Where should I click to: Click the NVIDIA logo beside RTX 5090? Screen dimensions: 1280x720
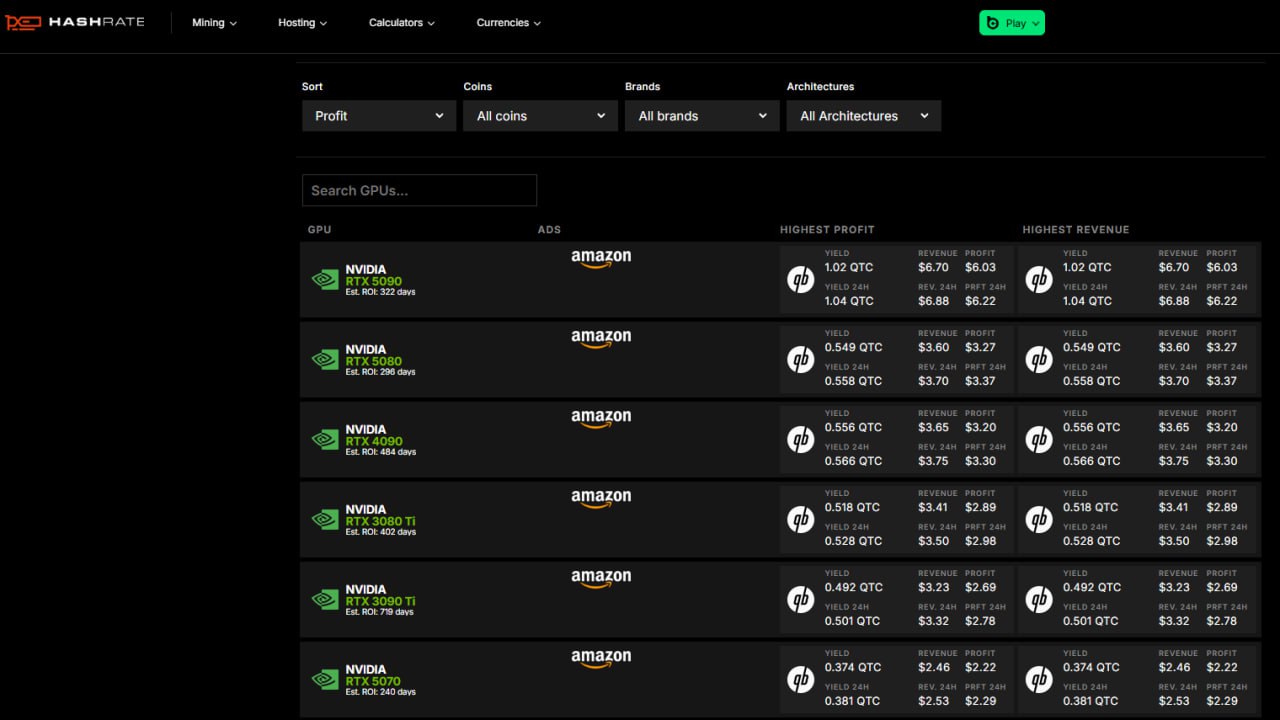point(325,280)
